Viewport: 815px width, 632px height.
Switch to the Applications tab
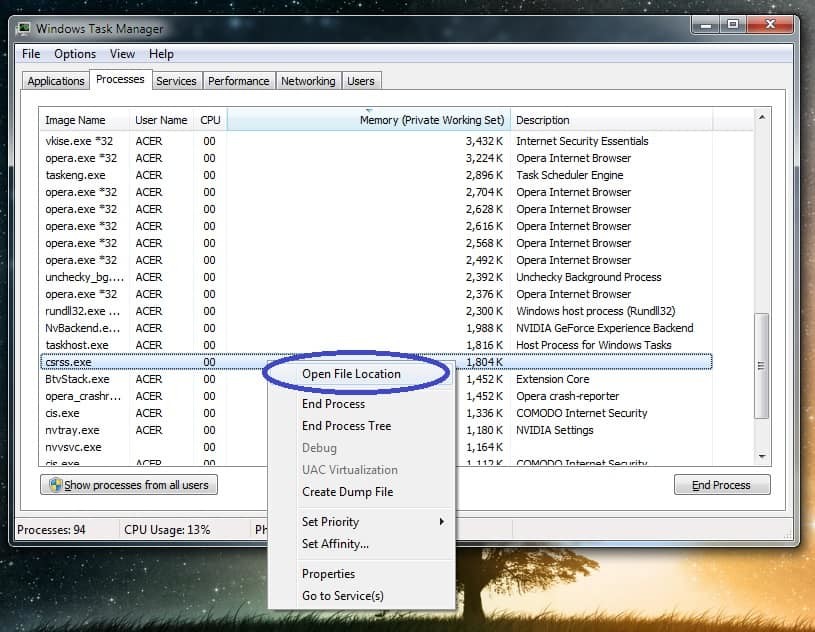(x=55, y=80)
